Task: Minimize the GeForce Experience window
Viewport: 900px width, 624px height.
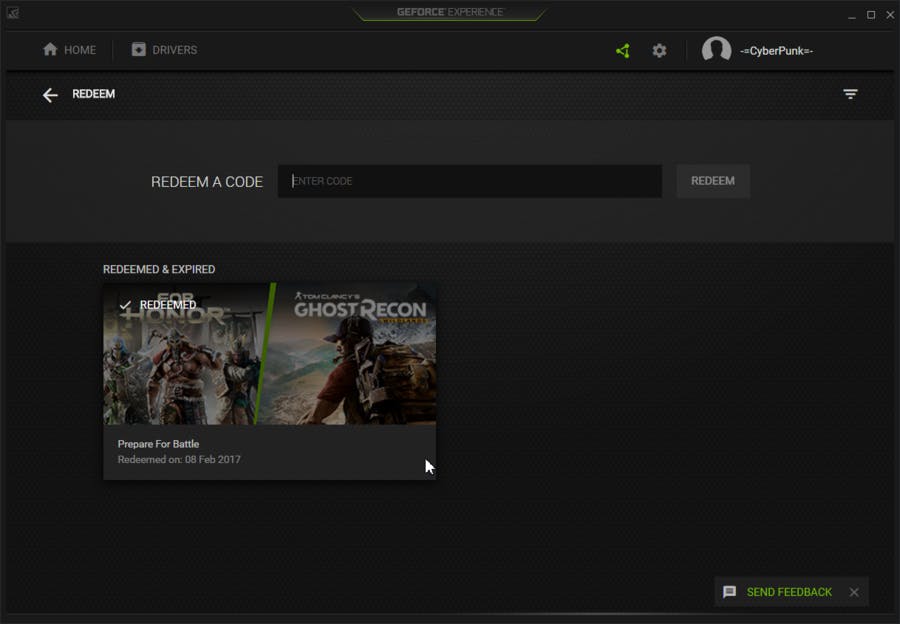Action: [851, 14]
